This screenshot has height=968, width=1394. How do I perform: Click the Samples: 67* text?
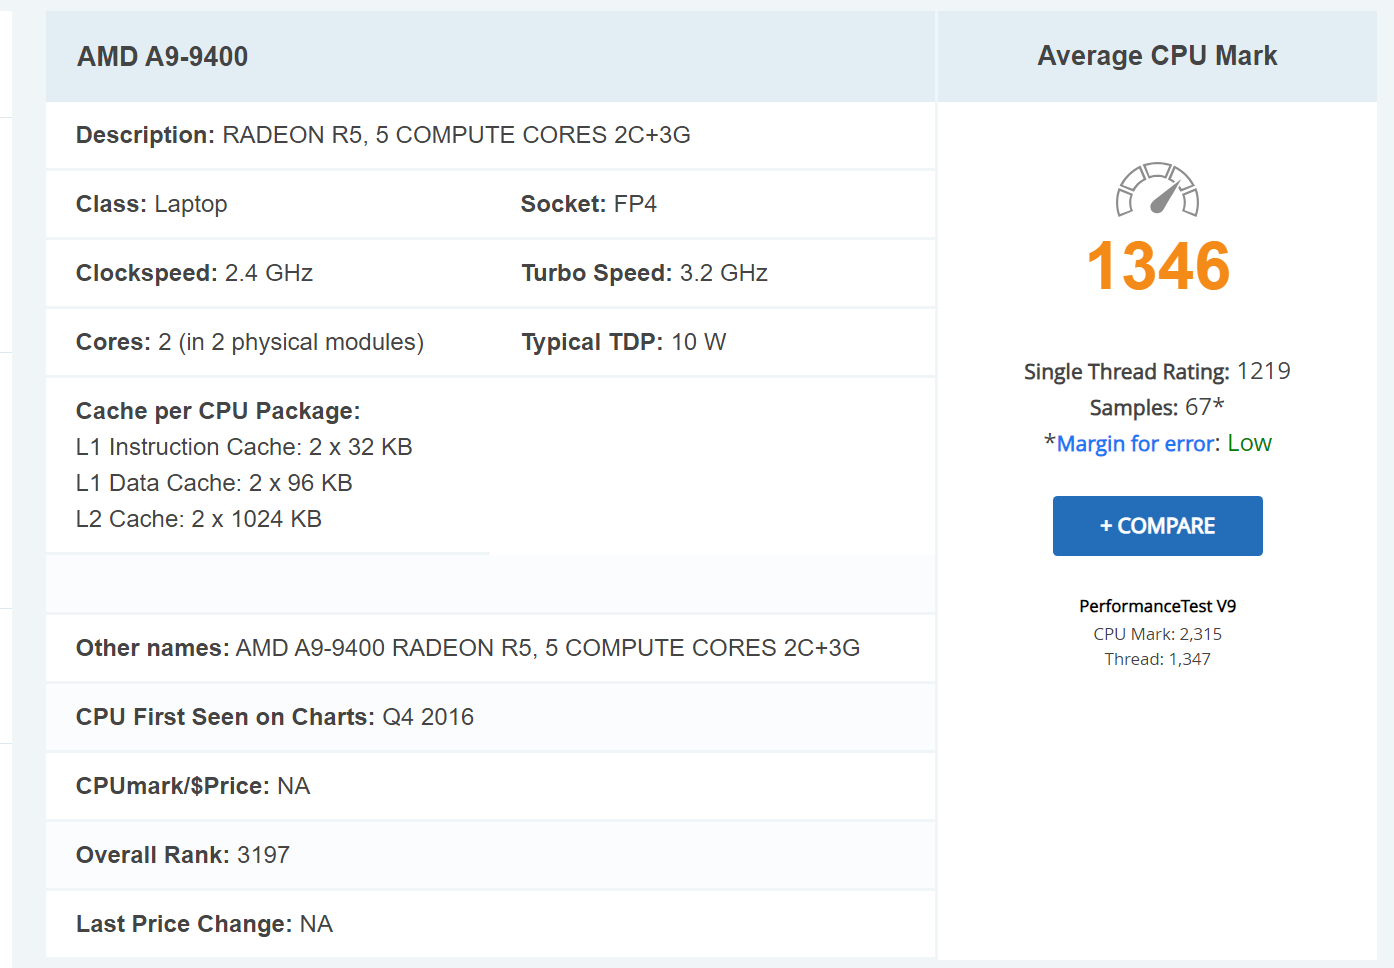point(1157,408)
